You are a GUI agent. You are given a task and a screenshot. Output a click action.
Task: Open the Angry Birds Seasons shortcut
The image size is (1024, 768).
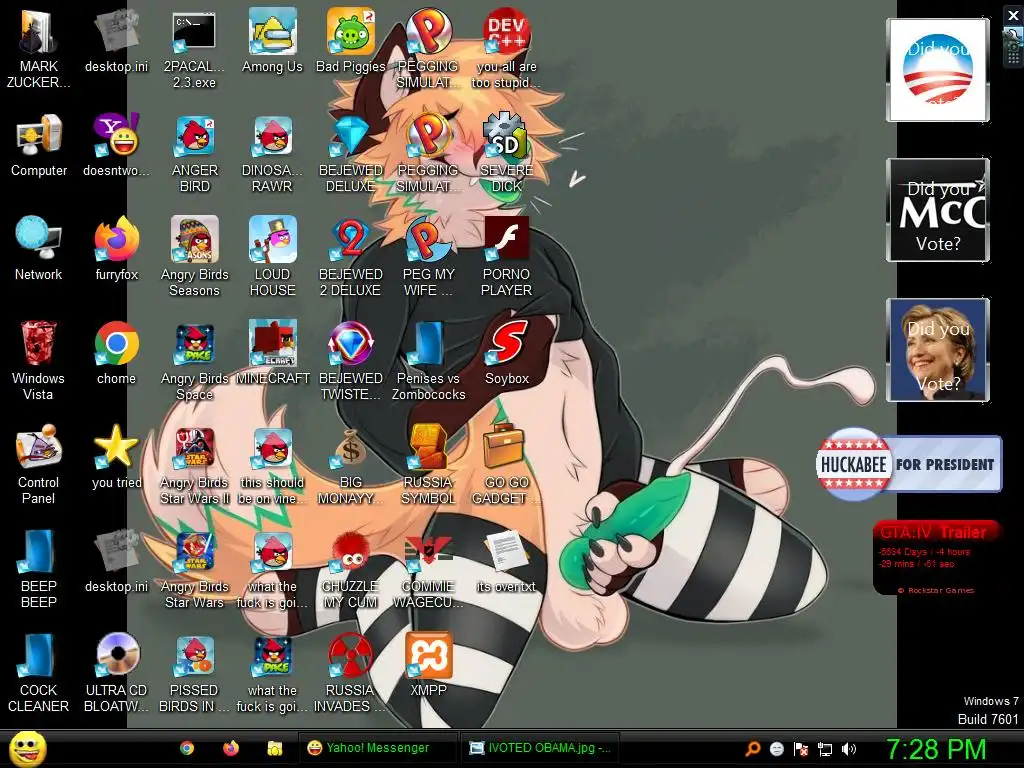coord(194,257)
